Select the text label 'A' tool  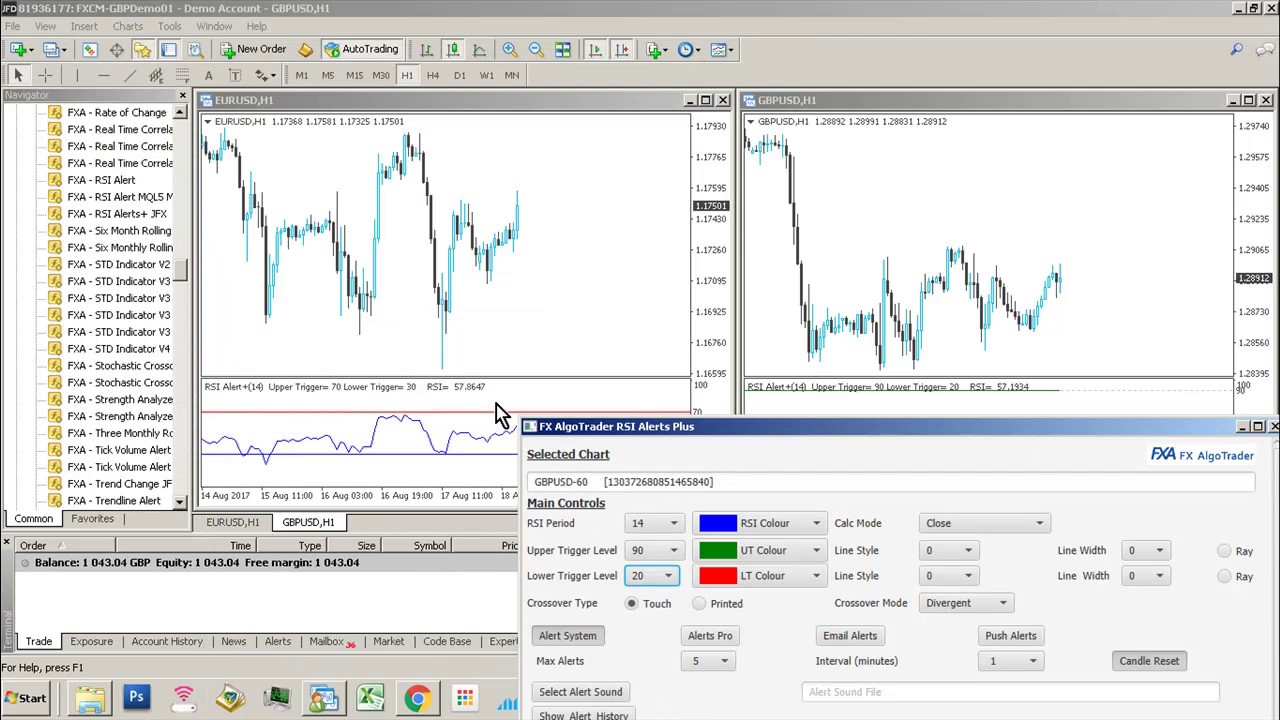(x=208, y=75)
